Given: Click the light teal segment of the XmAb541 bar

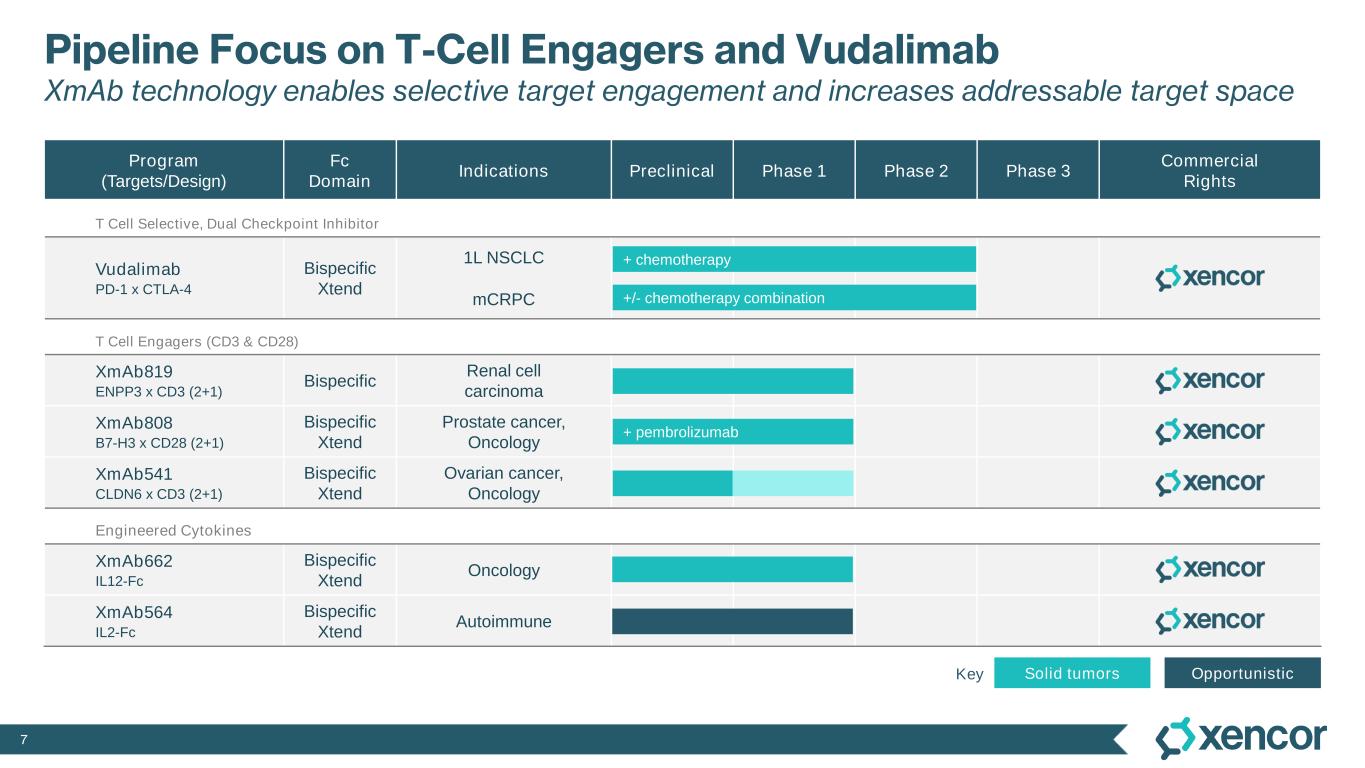Looking at the screenshot, I should (793, 483).
